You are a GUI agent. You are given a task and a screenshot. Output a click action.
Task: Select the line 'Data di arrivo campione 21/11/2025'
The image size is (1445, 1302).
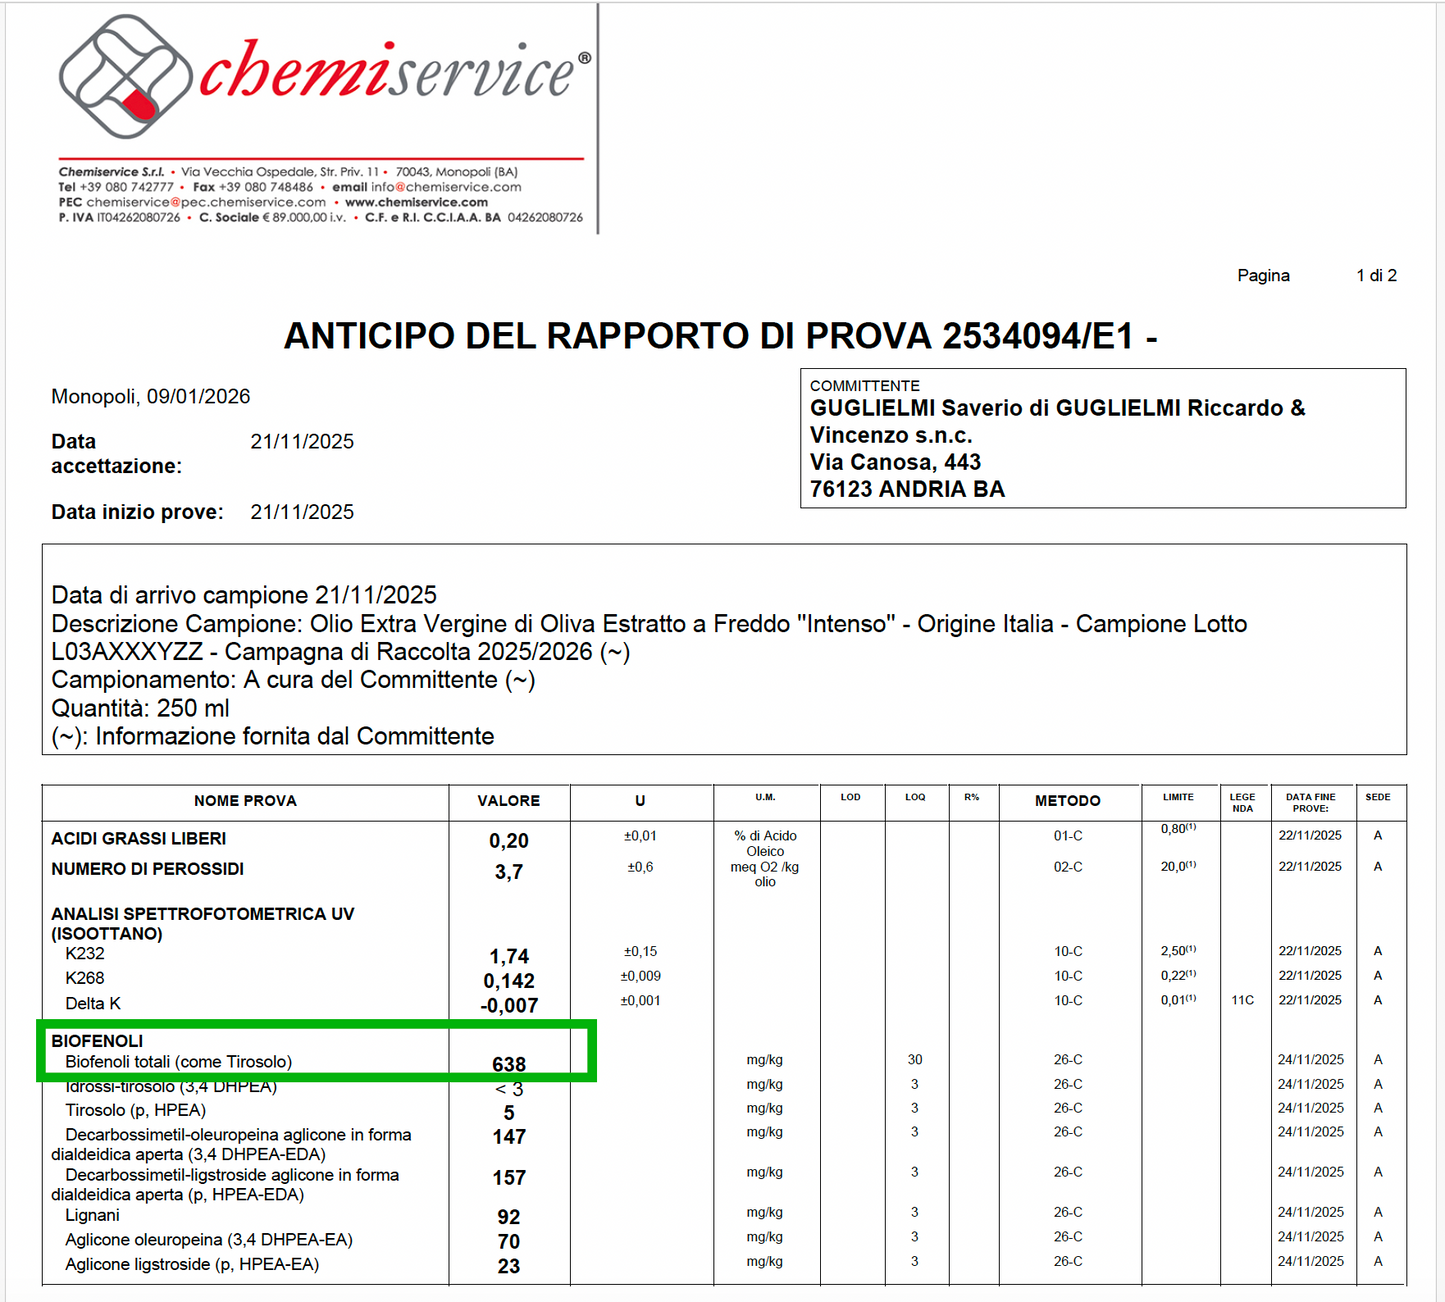coord(245,595)
